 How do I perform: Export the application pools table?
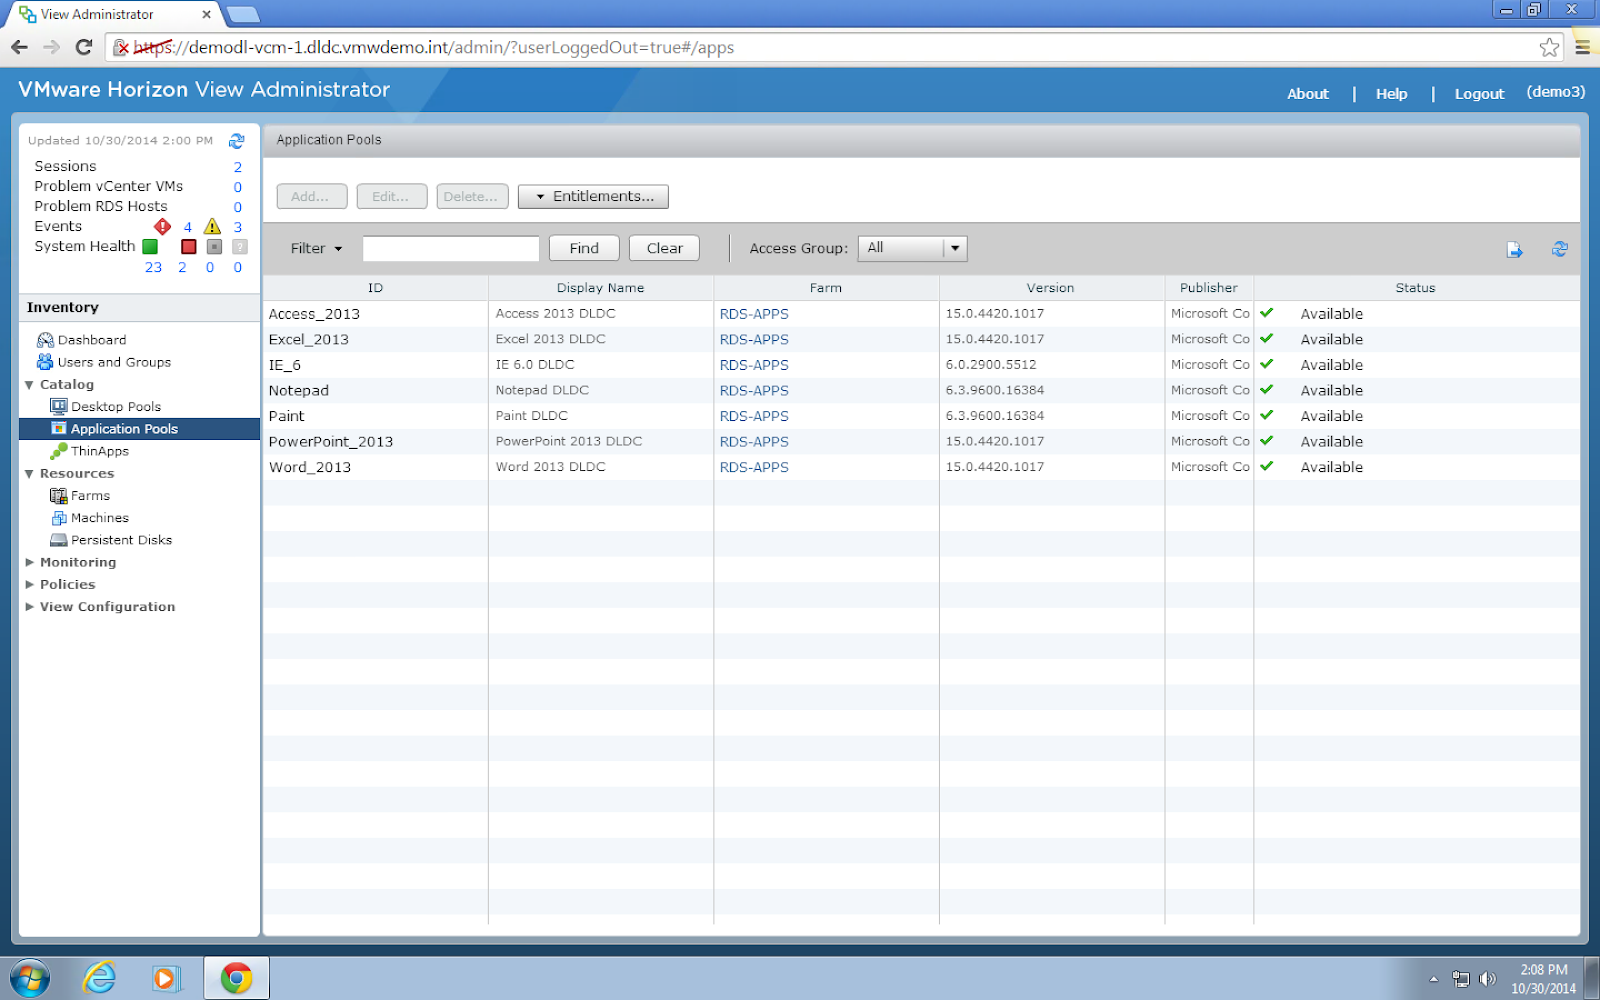(1515, 249)
